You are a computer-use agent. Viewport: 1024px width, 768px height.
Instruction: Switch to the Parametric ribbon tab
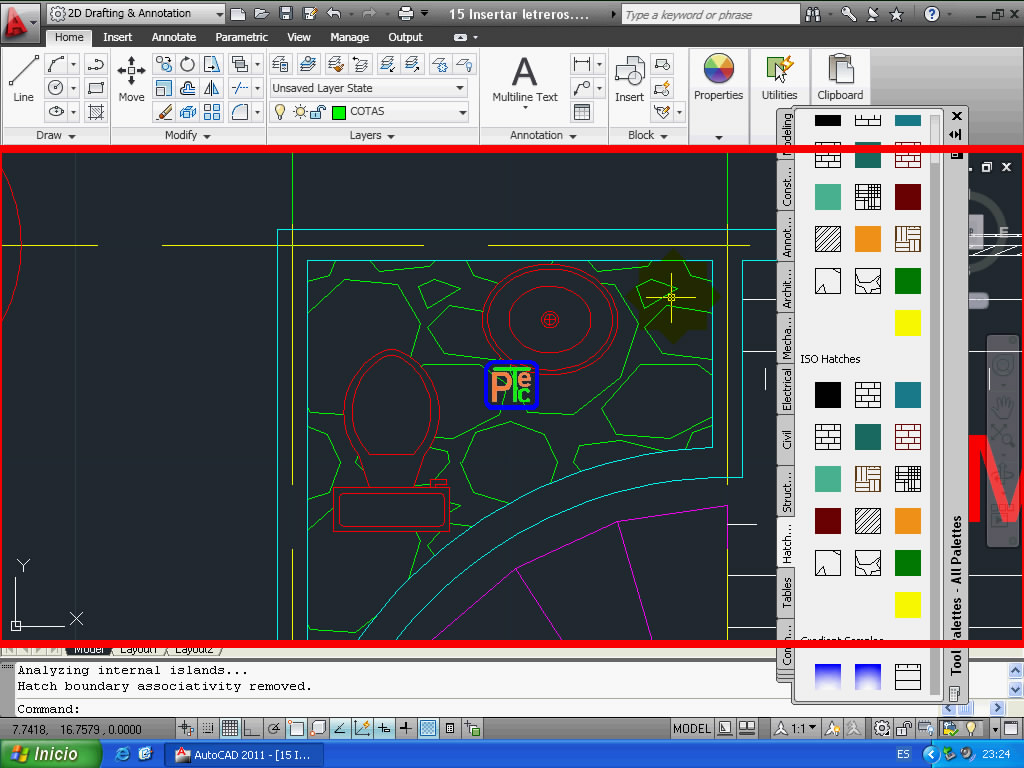point(242,37)
